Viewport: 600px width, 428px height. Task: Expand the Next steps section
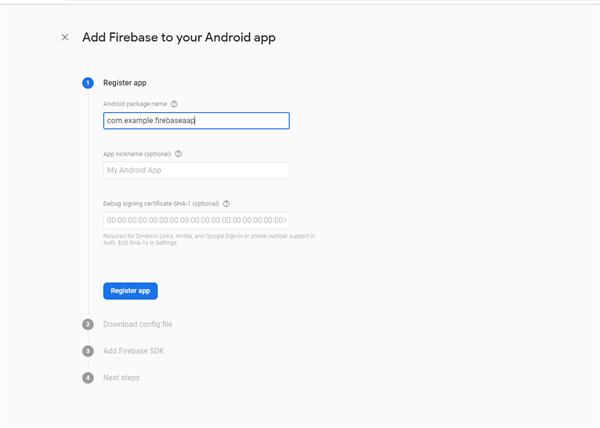click(x=122, y=378)
